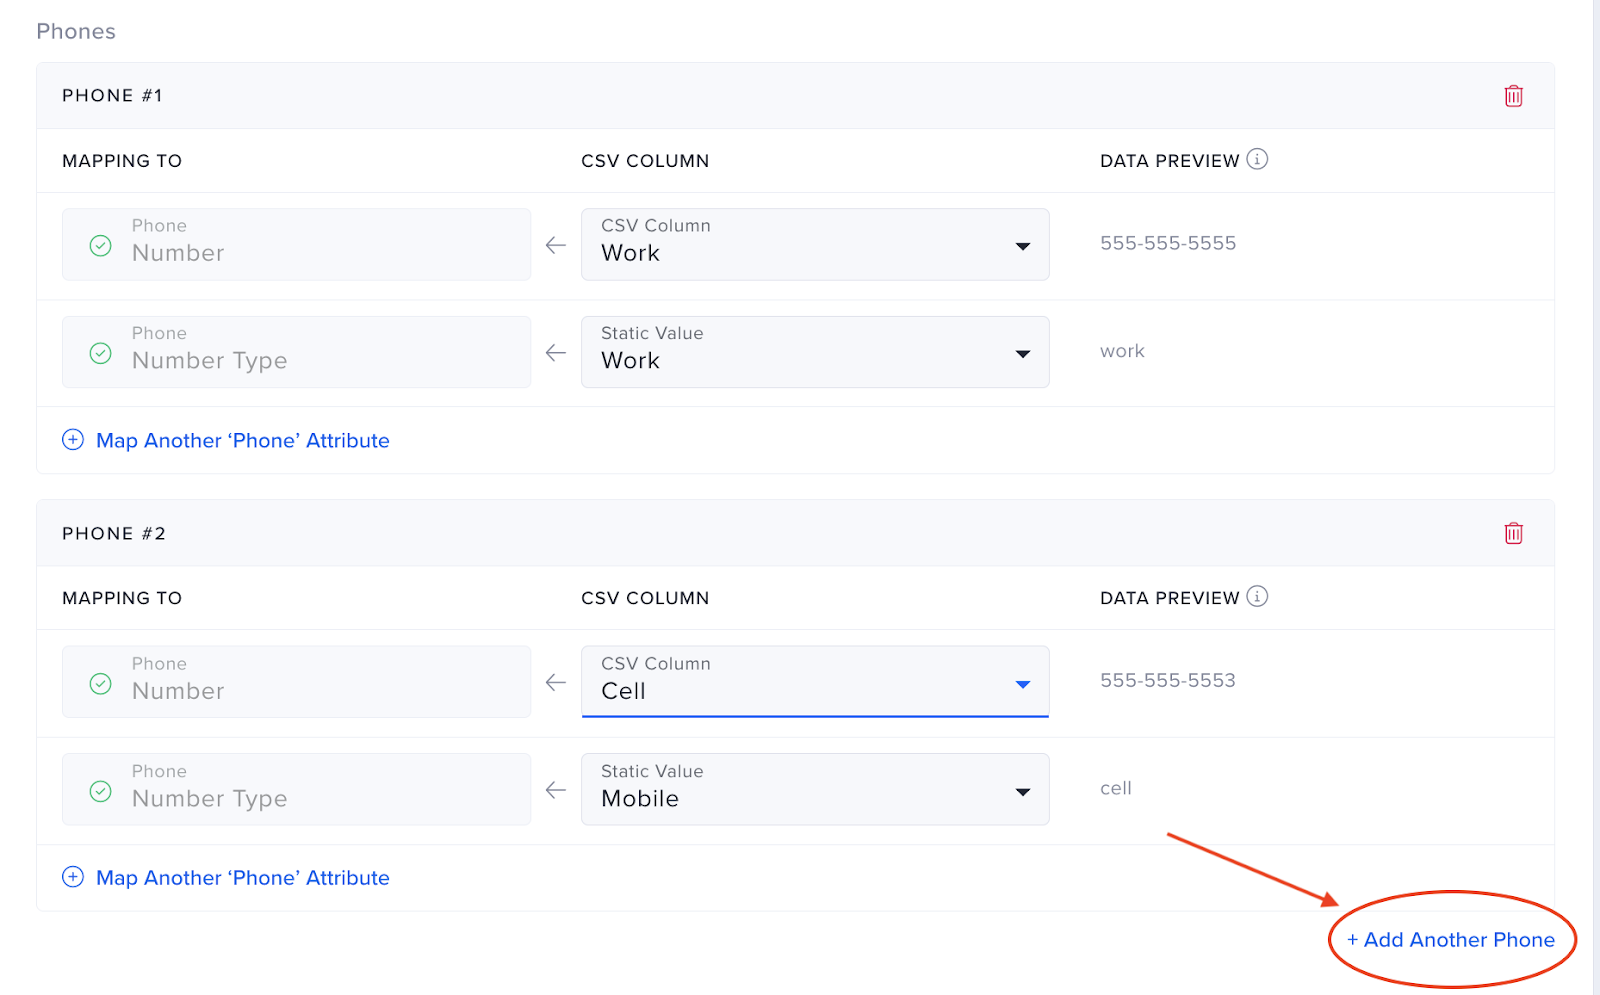Viewport: 1600px width, 995px height.
Task: Click the Phones section heading
Action: (x=76, y=31)
